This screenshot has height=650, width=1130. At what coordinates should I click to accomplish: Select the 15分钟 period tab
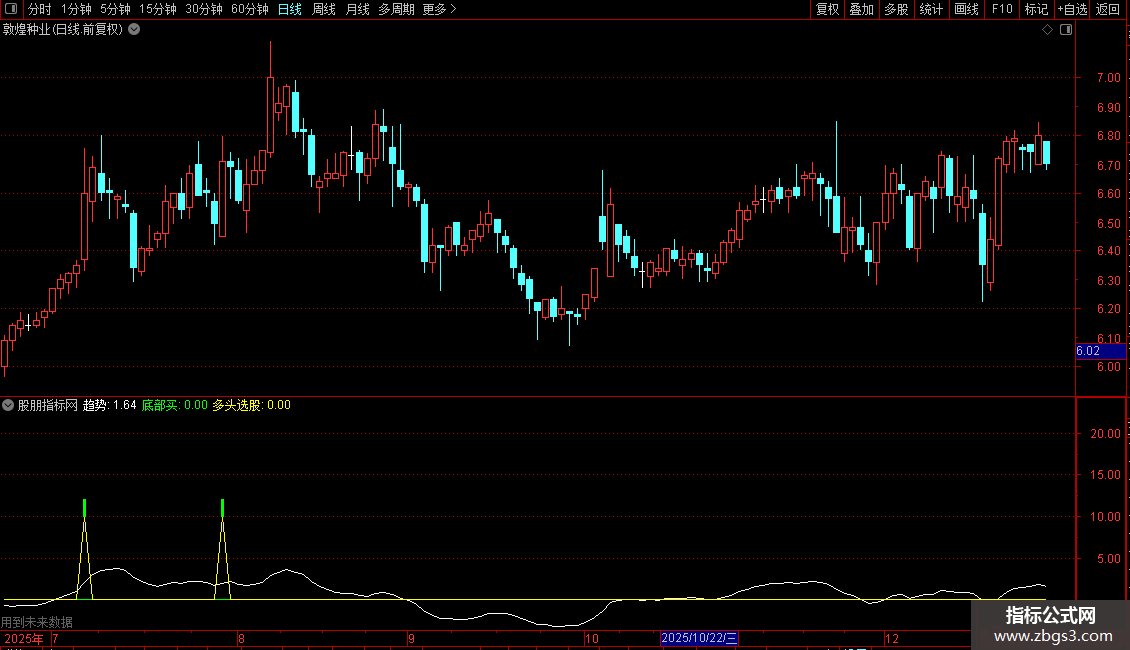pyautogui.click(x=157, y=9)
